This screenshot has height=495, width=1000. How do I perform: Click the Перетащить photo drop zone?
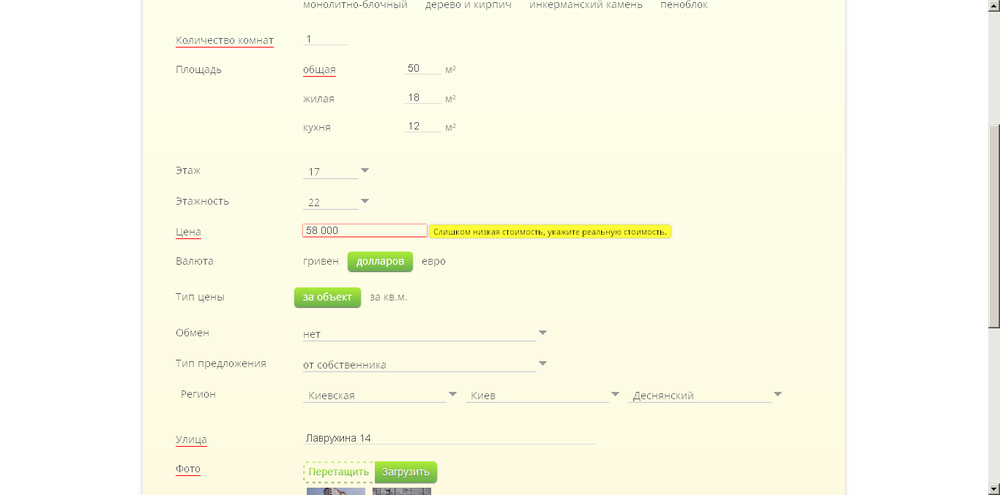point(339,472)
